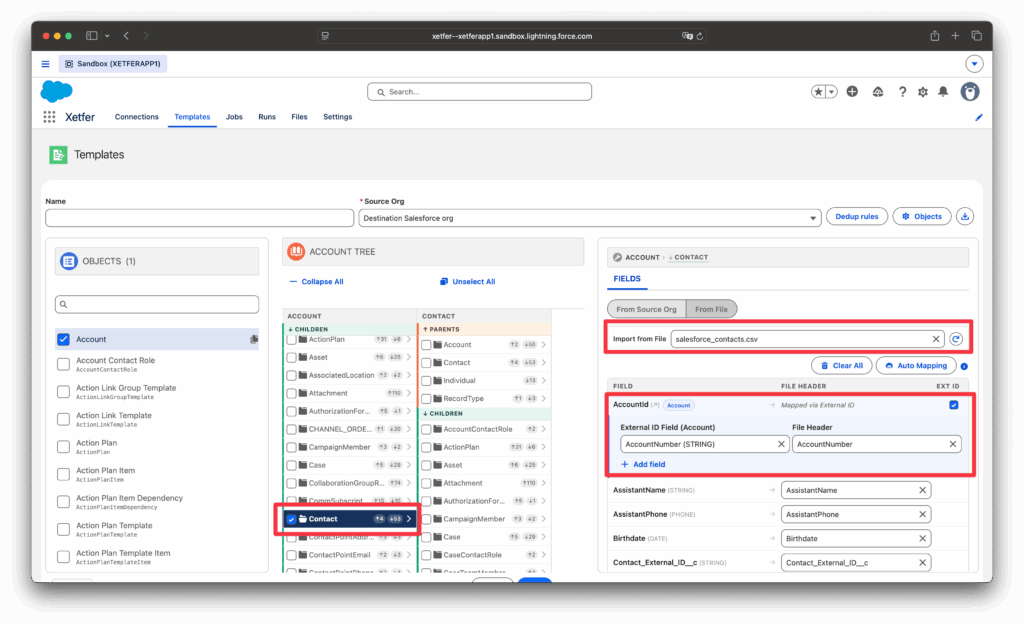
Task: Expand the ActionPlan row chevron in Account column
Action: (409, 339)
